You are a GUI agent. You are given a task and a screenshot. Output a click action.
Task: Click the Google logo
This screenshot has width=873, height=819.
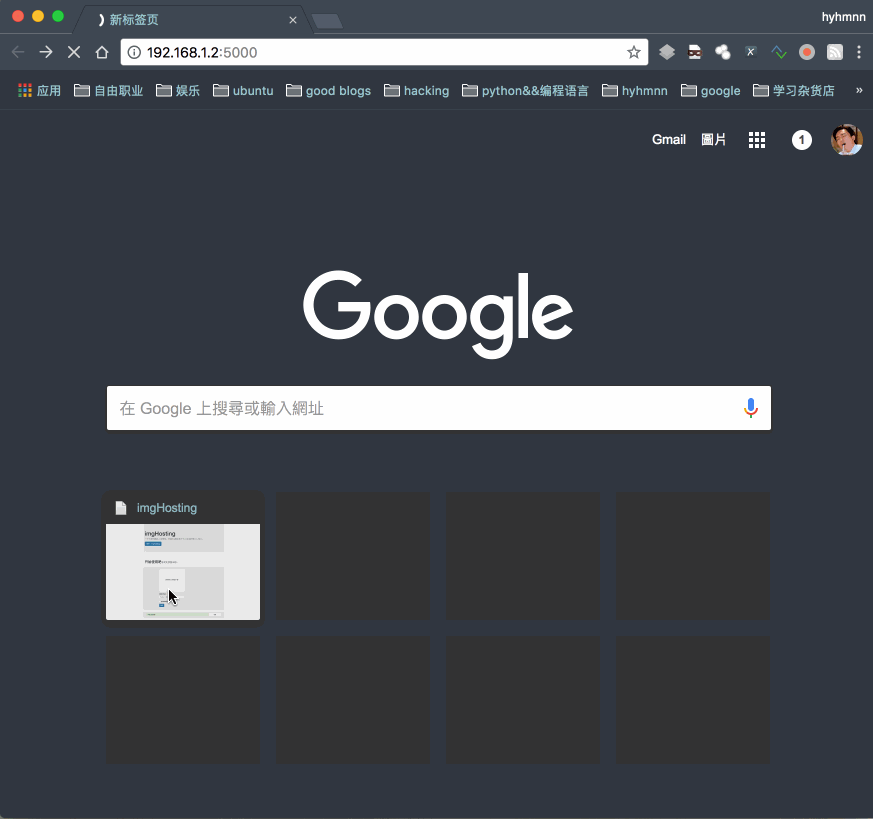pyautogui.click(x=438, y=315)
